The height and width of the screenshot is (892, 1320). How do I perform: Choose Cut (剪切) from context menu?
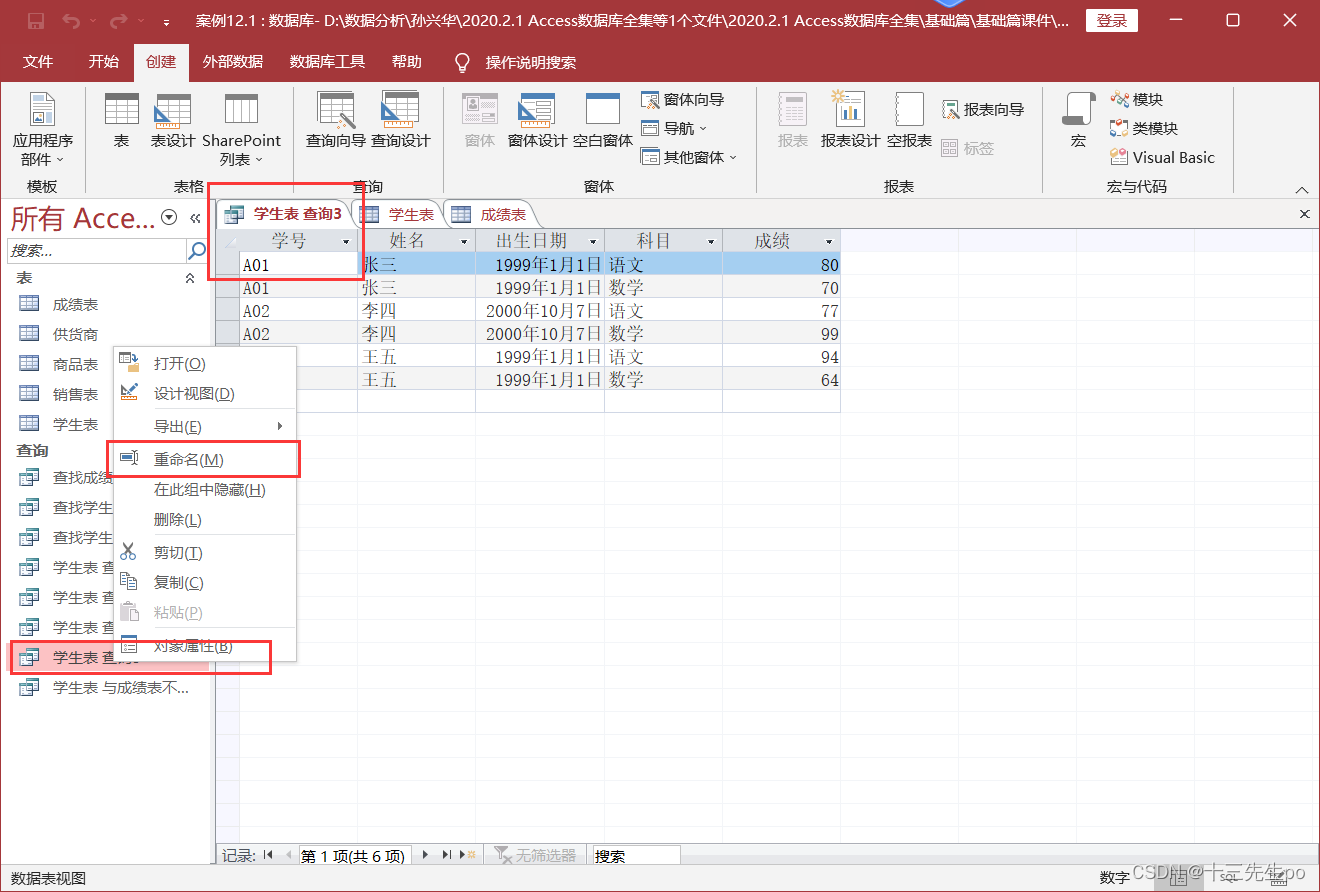point(205,553)
